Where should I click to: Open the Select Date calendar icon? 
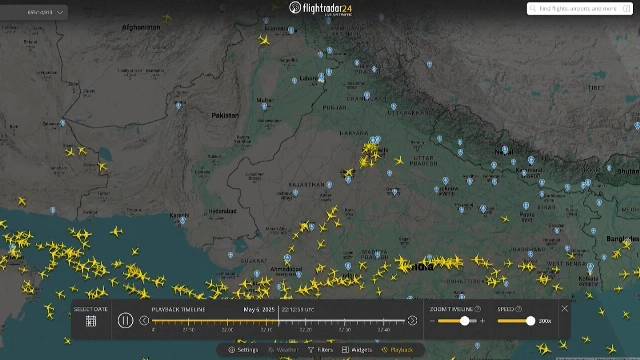(91, 321)
